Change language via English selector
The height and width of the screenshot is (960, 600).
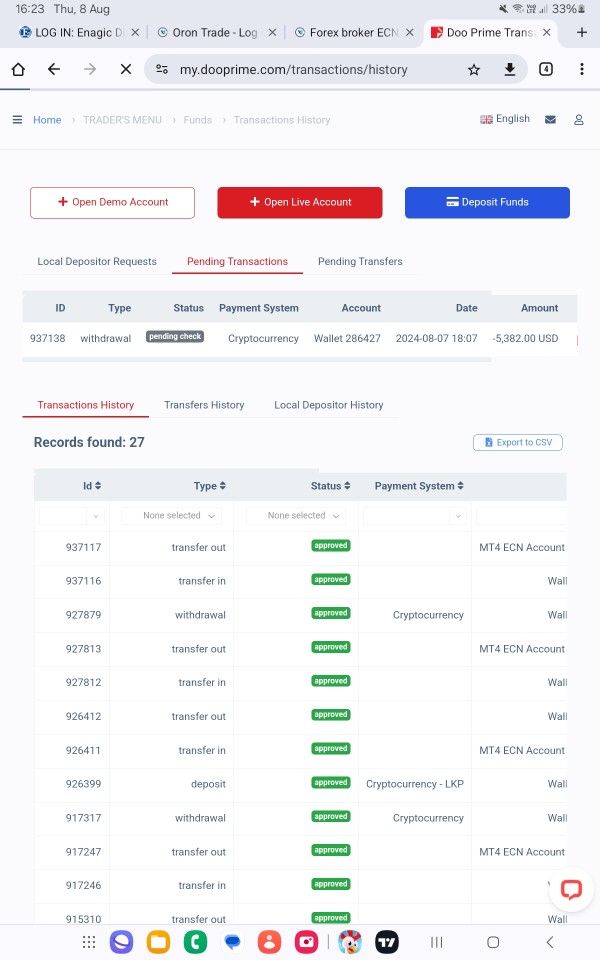(x=505, y=119)
